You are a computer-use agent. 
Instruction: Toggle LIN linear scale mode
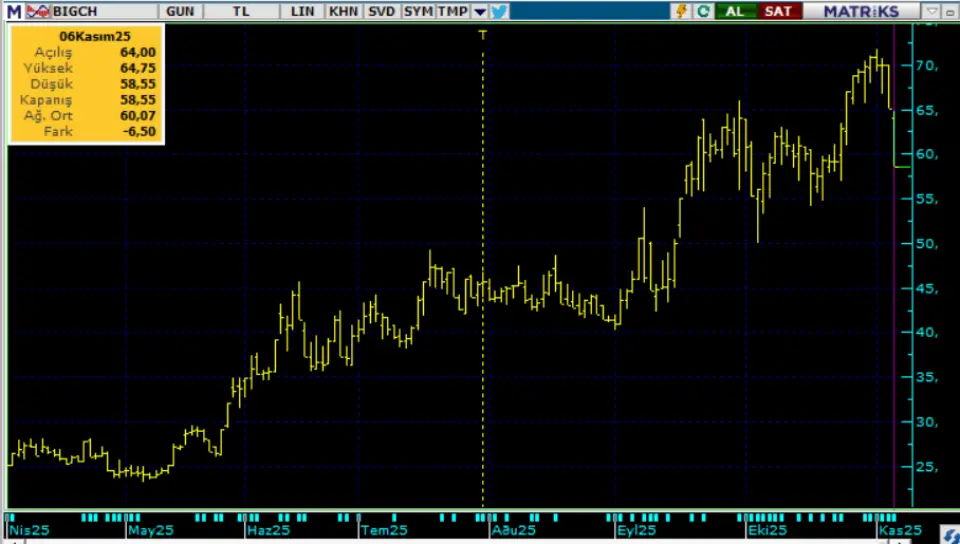click(302, 11)
